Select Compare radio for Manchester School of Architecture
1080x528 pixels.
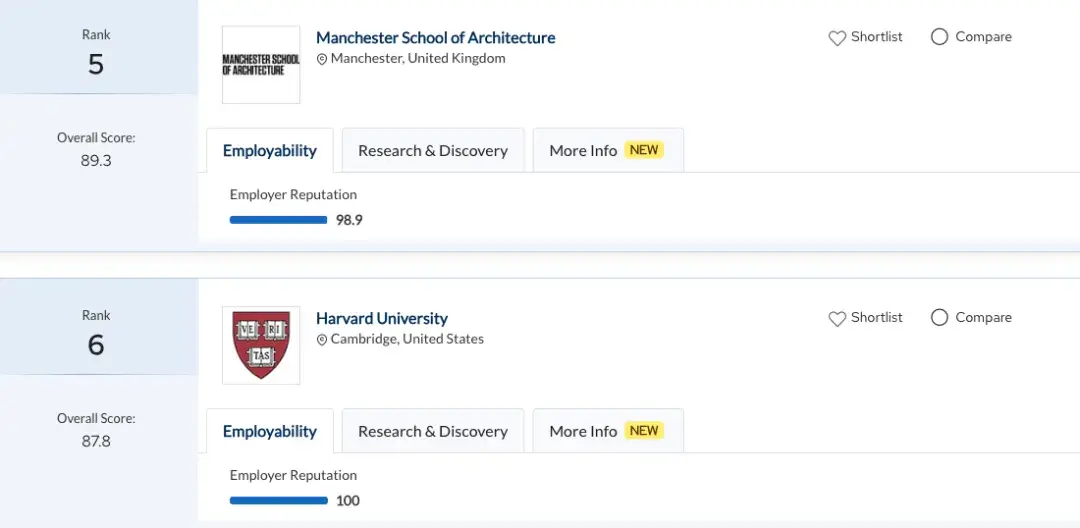(x=939, y=37)
